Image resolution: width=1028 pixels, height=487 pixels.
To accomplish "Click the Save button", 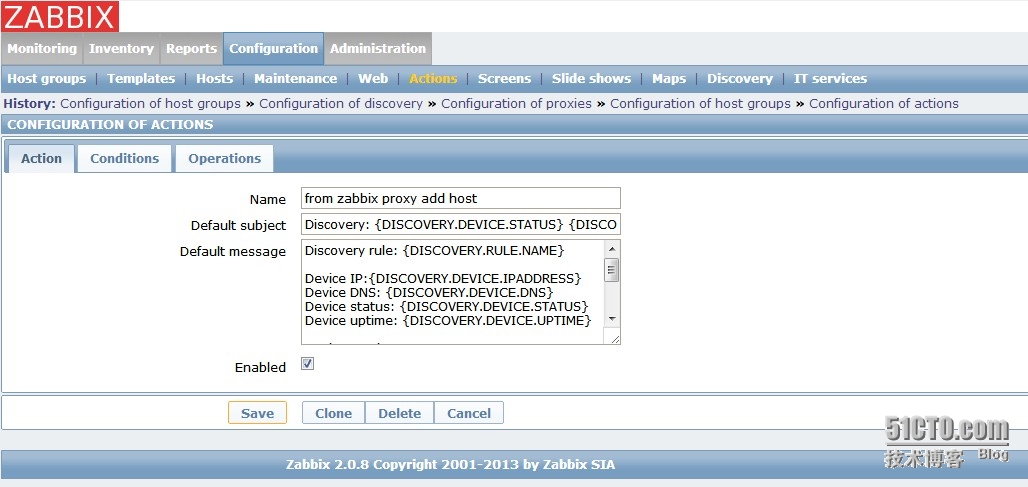I will (257, 413).
